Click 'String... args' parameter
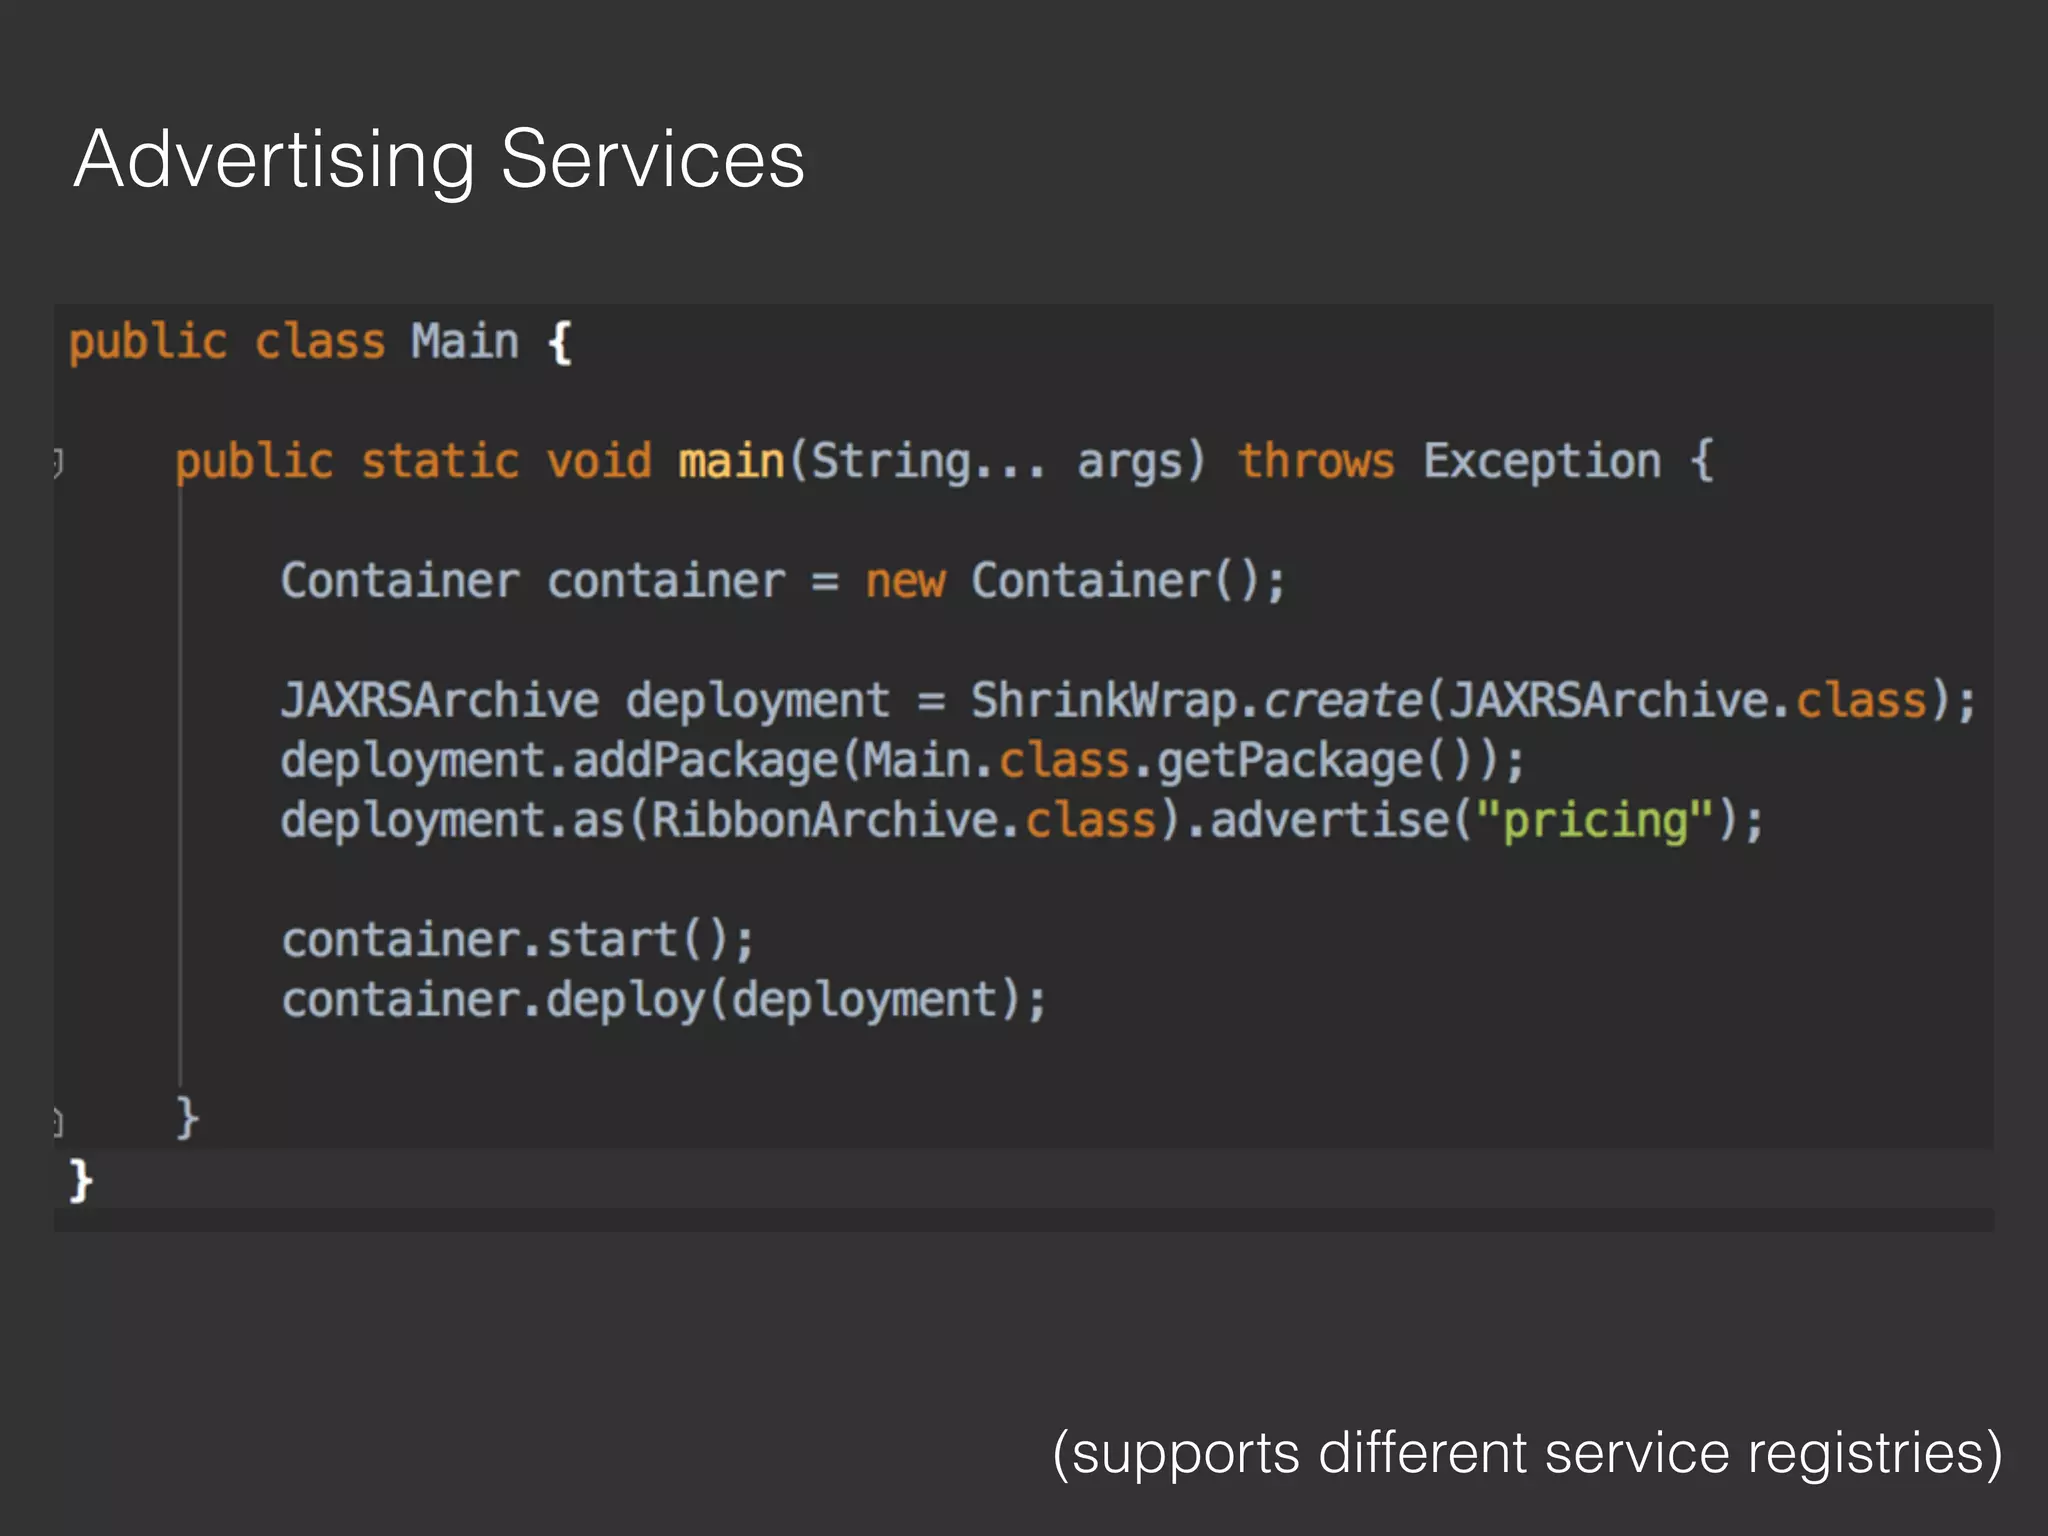The image size is (2048, 1536). point(996,462)
